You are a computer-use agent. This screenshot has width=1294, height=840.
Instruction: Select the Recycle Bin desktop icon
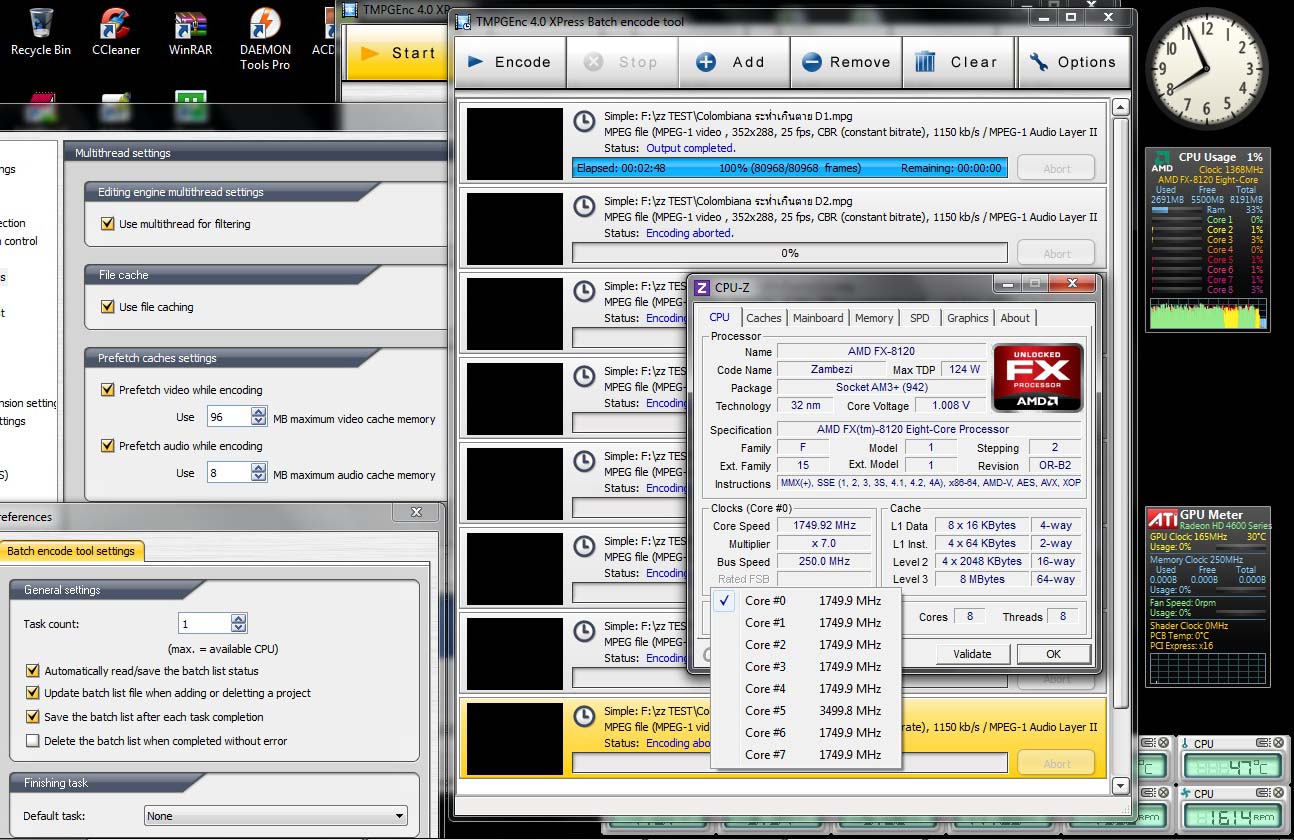tap(40, 32)
